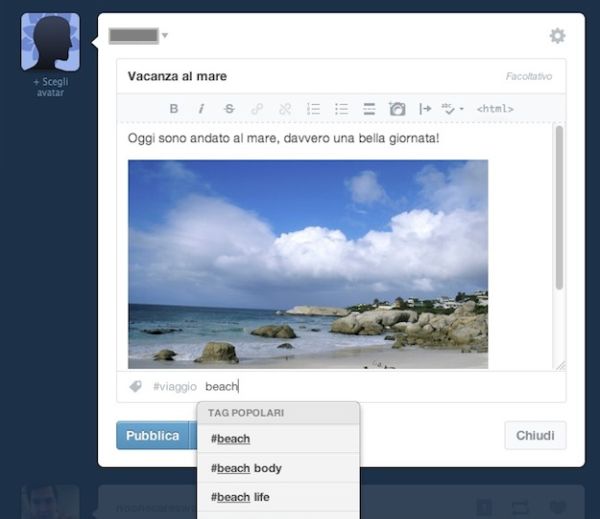Insert a bulleted list
The width and height of the screenshot is (600, 519).
point(341,109)
